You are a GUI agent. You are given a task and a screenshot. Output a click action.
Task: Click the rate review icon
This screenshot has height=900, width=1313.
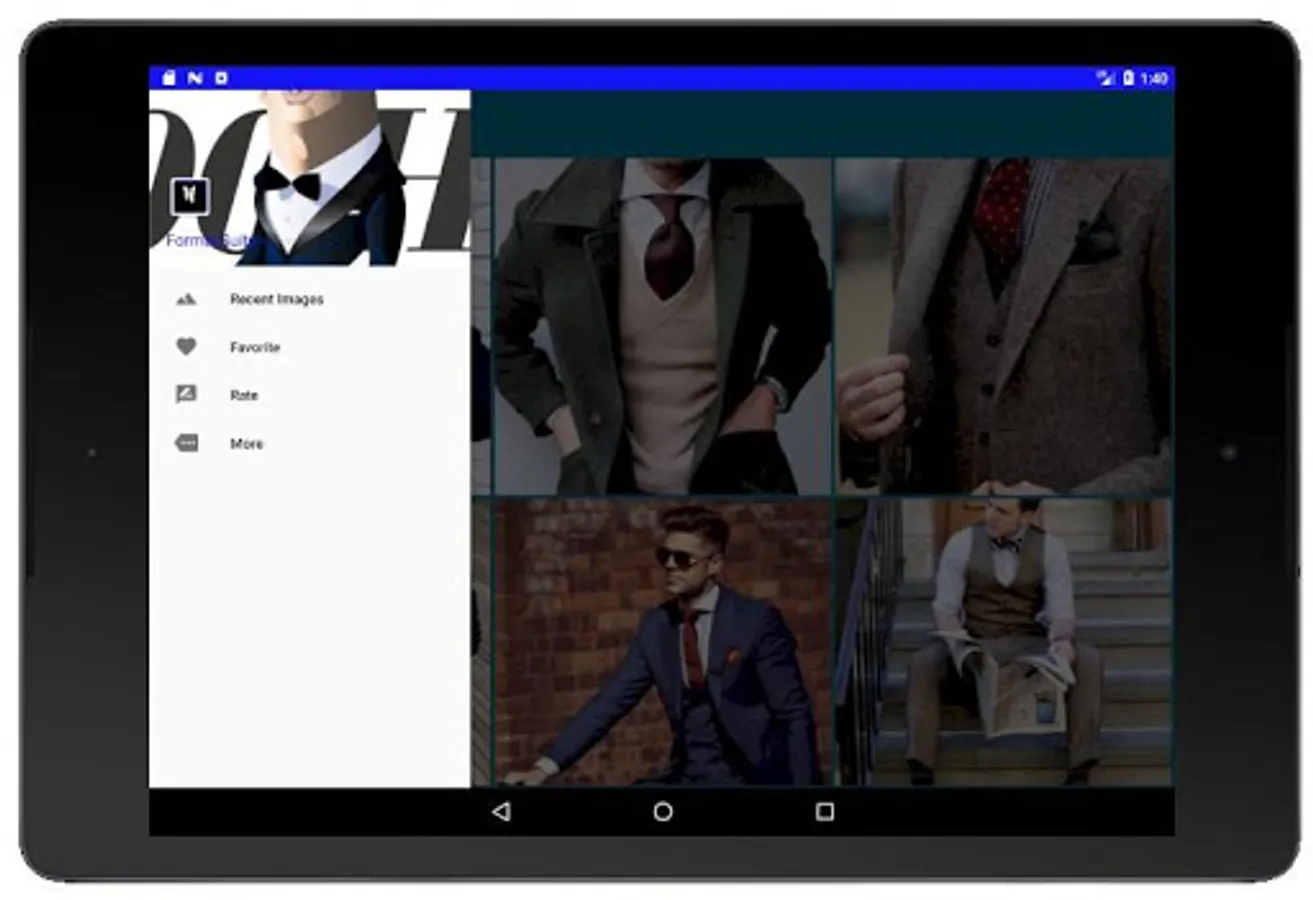pyautogui.click(x=186, y=395)
